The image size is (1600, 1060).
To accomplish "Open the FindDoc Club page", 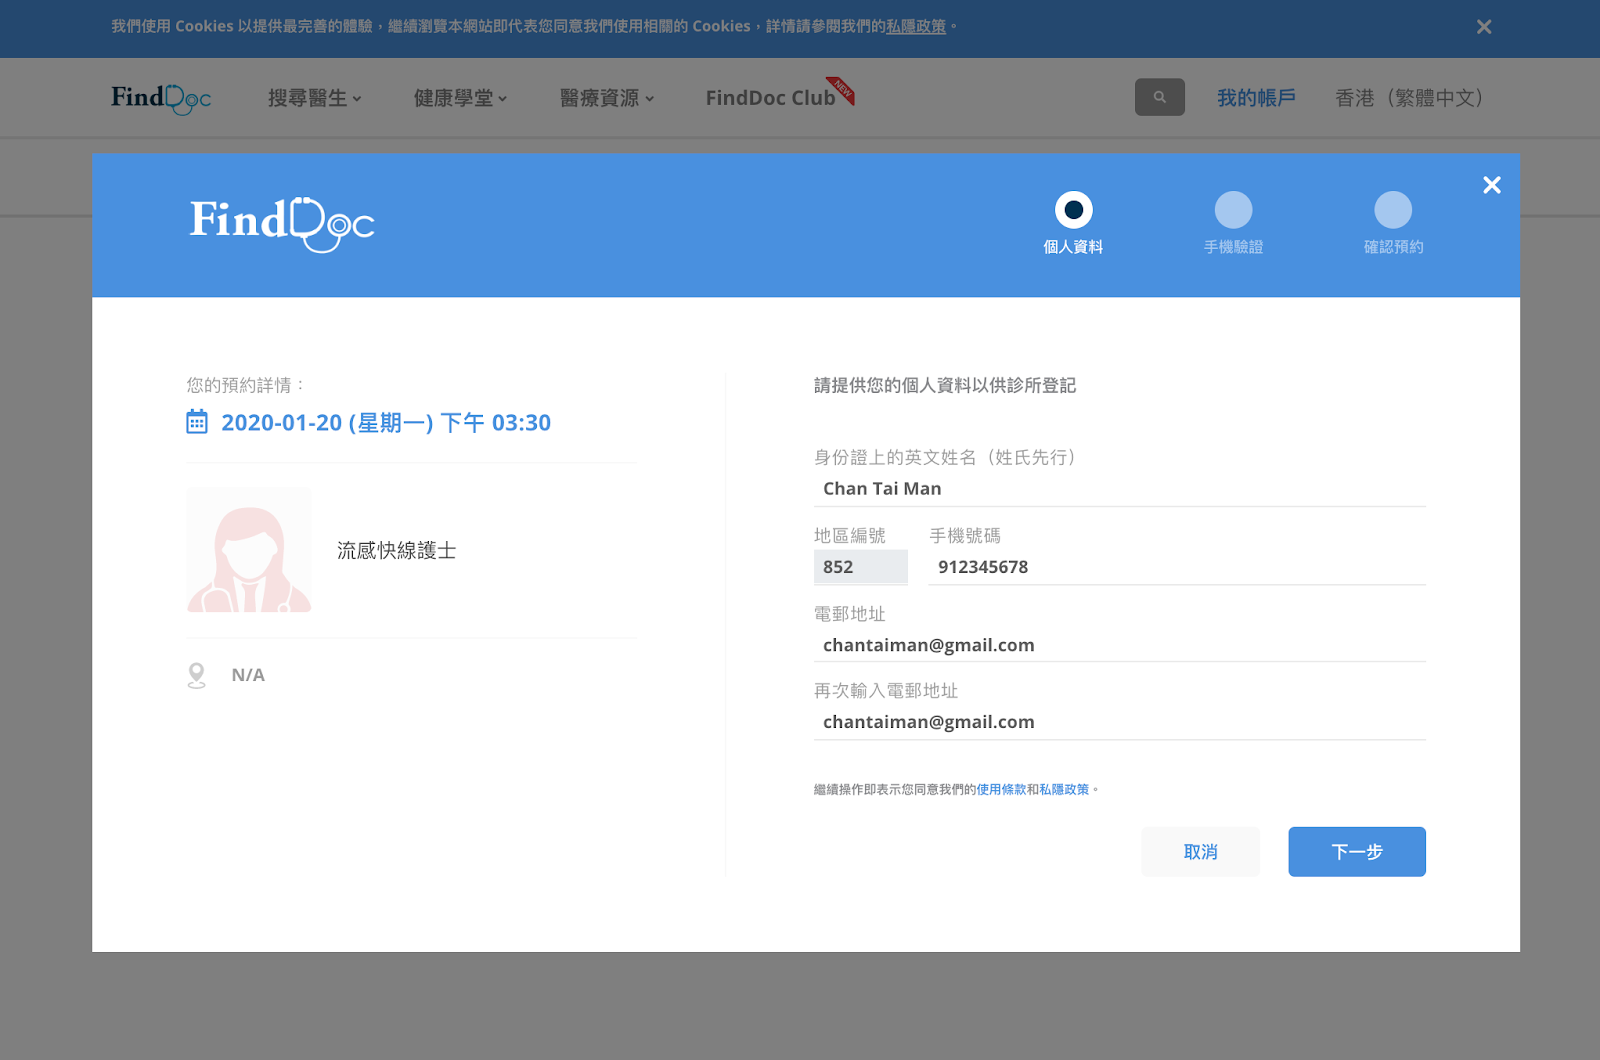I will [x=779, y=96].
